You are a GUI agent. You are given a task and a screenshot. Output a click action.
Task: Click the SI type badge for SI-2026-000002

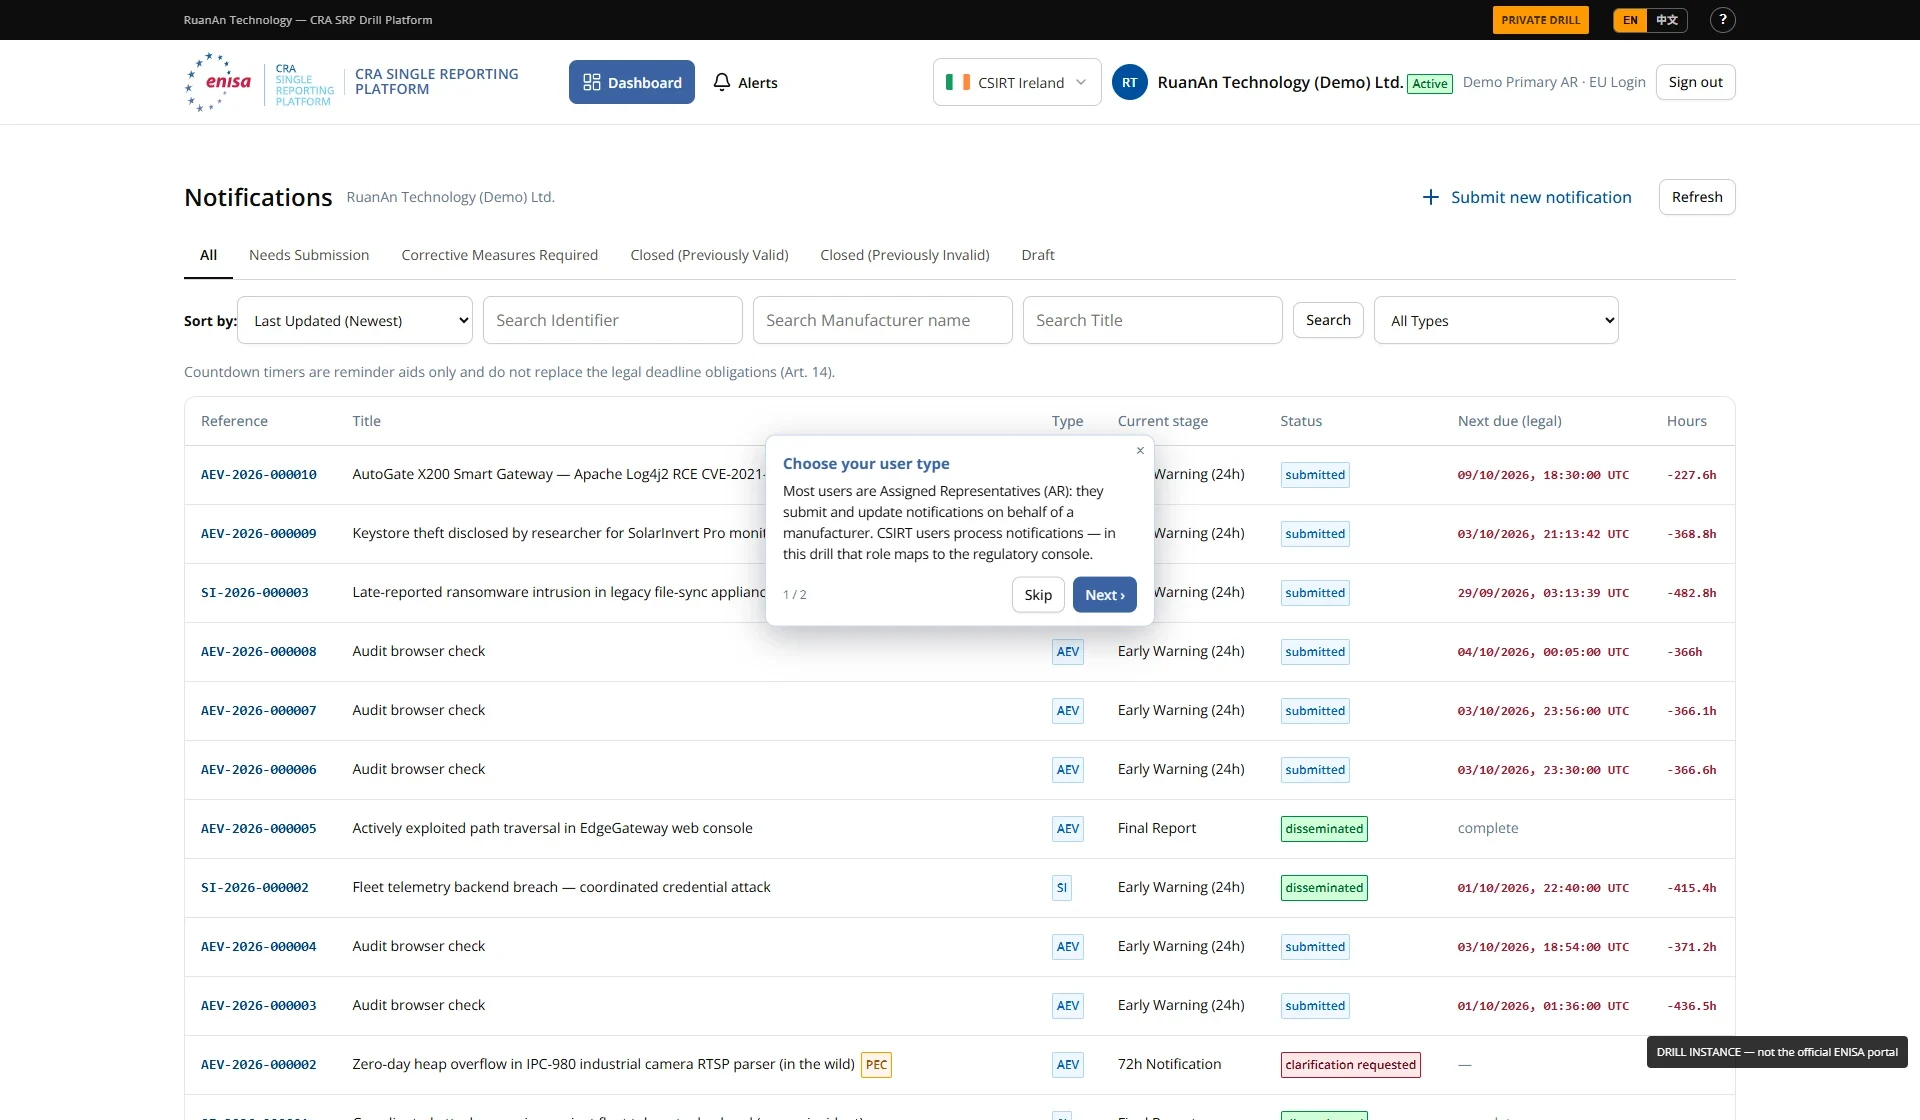1061,888
